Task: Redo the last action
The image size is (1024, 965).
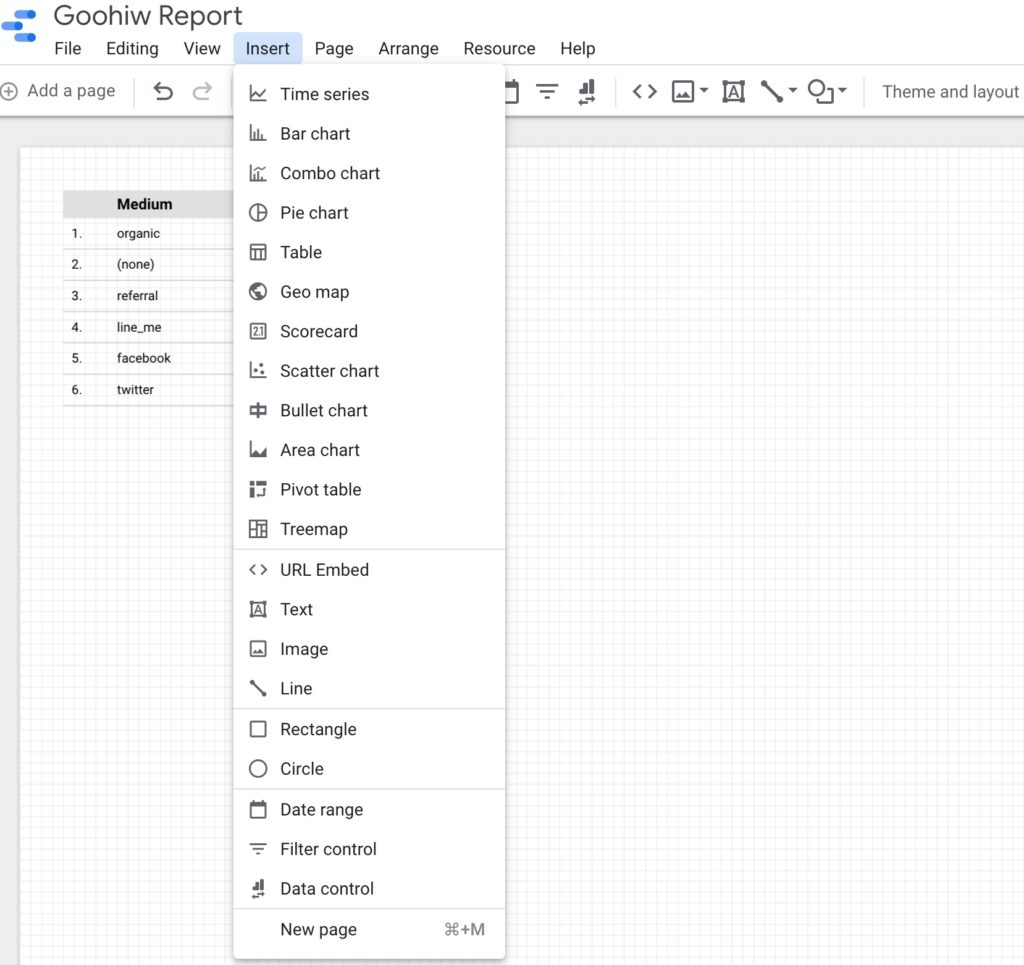Action: pos(202,90)
